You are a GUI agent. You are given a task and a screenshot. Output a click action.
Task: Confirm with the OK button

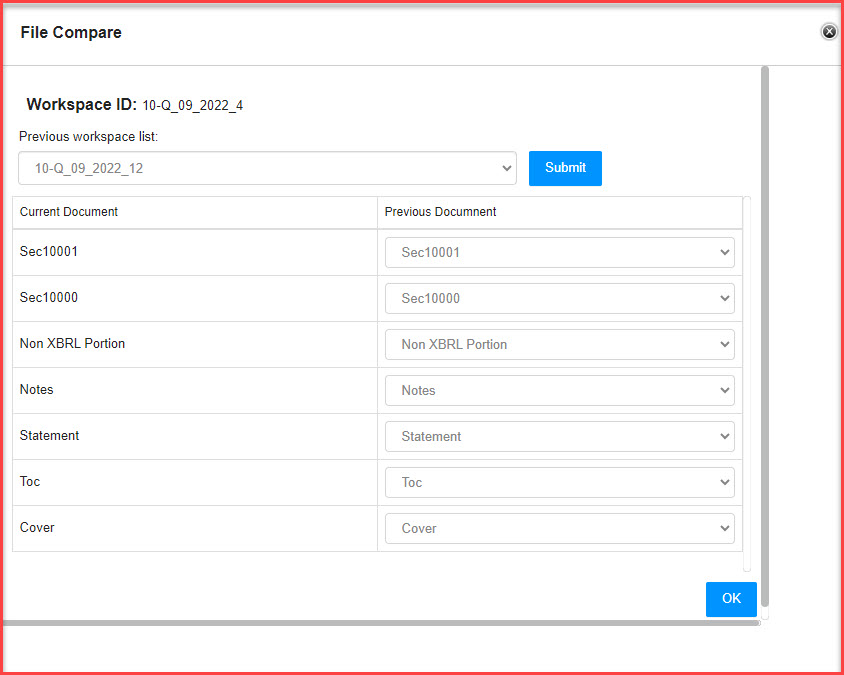coord(731,599)
